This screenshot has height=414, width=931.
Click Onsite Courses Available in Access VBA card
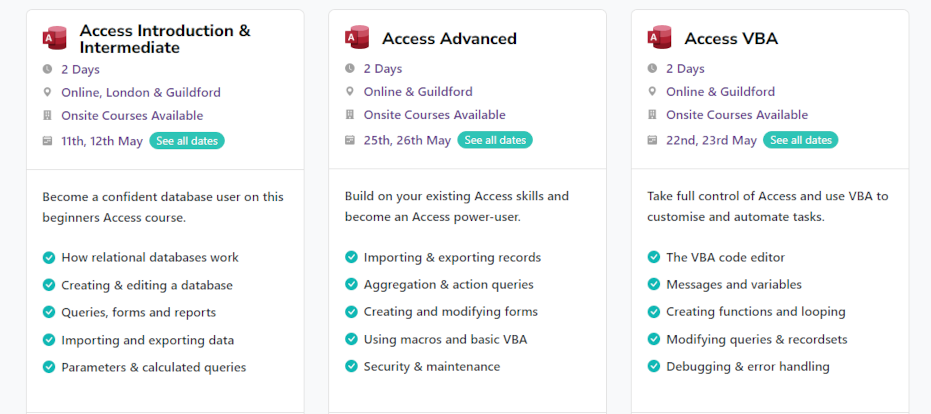tap(737, 115)
